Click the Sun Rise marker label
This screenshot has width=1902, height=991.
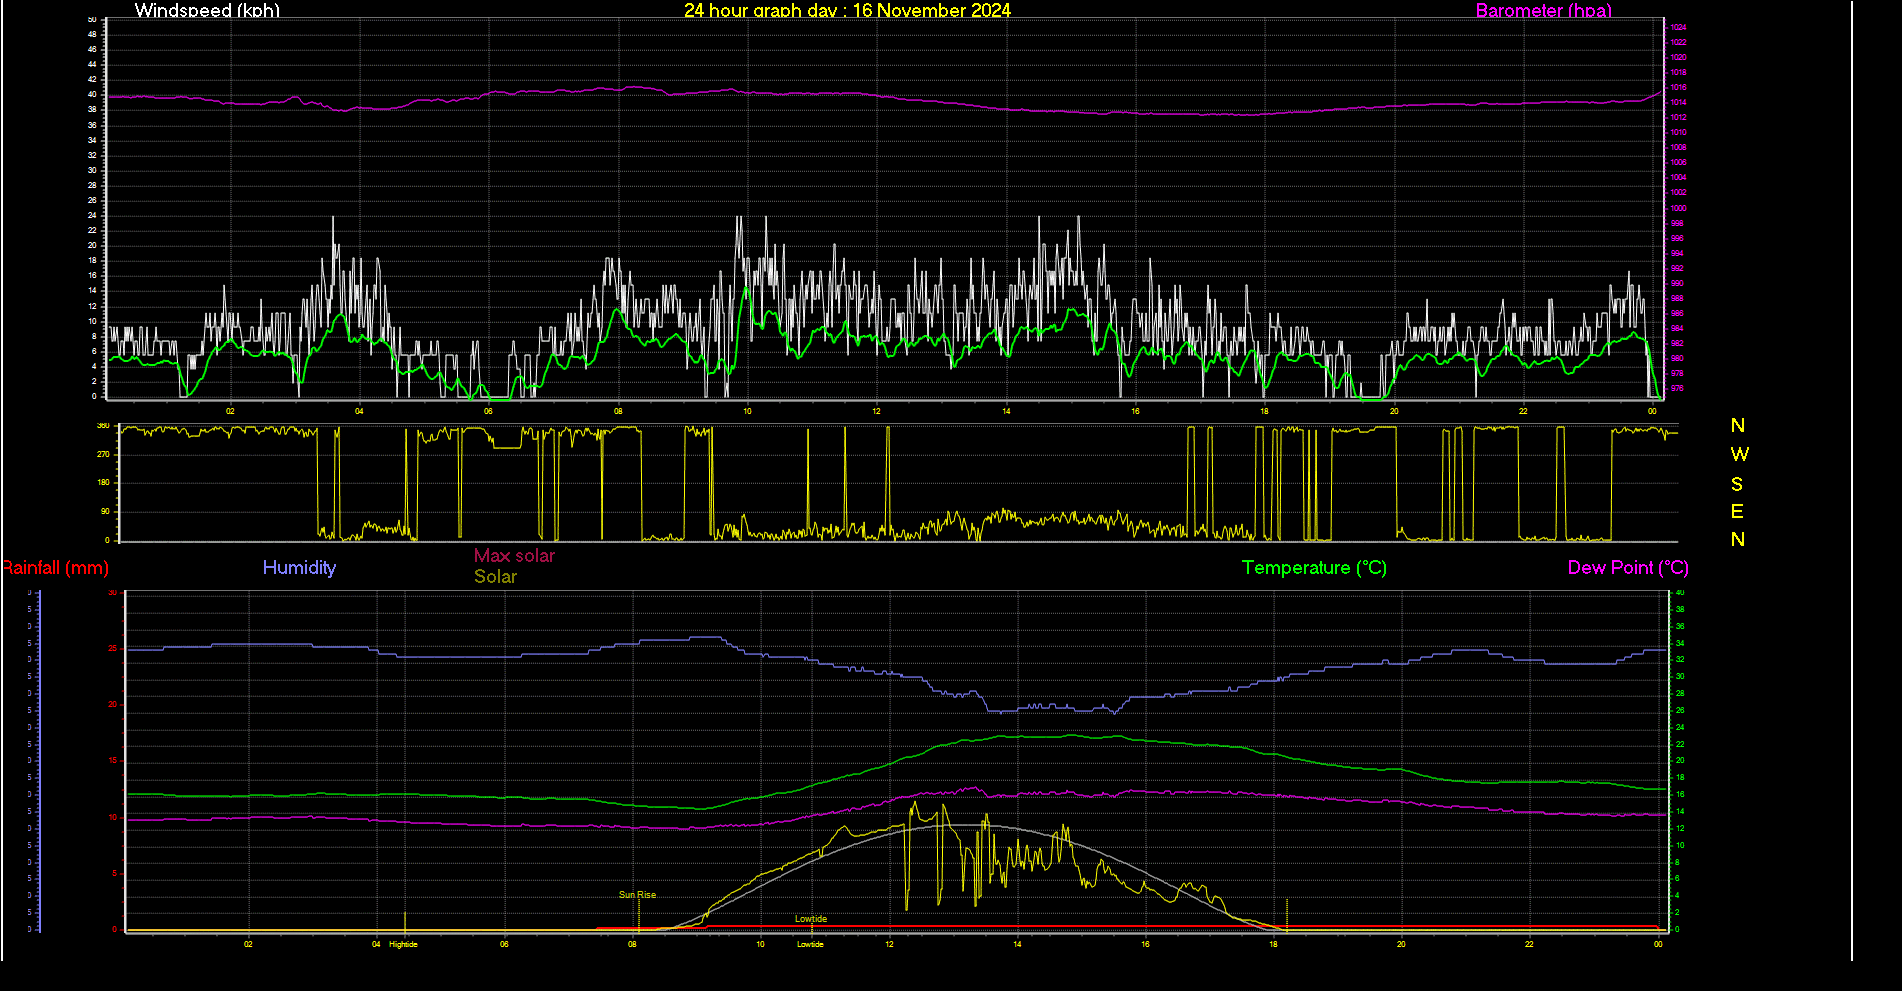(x=637, y=895)
